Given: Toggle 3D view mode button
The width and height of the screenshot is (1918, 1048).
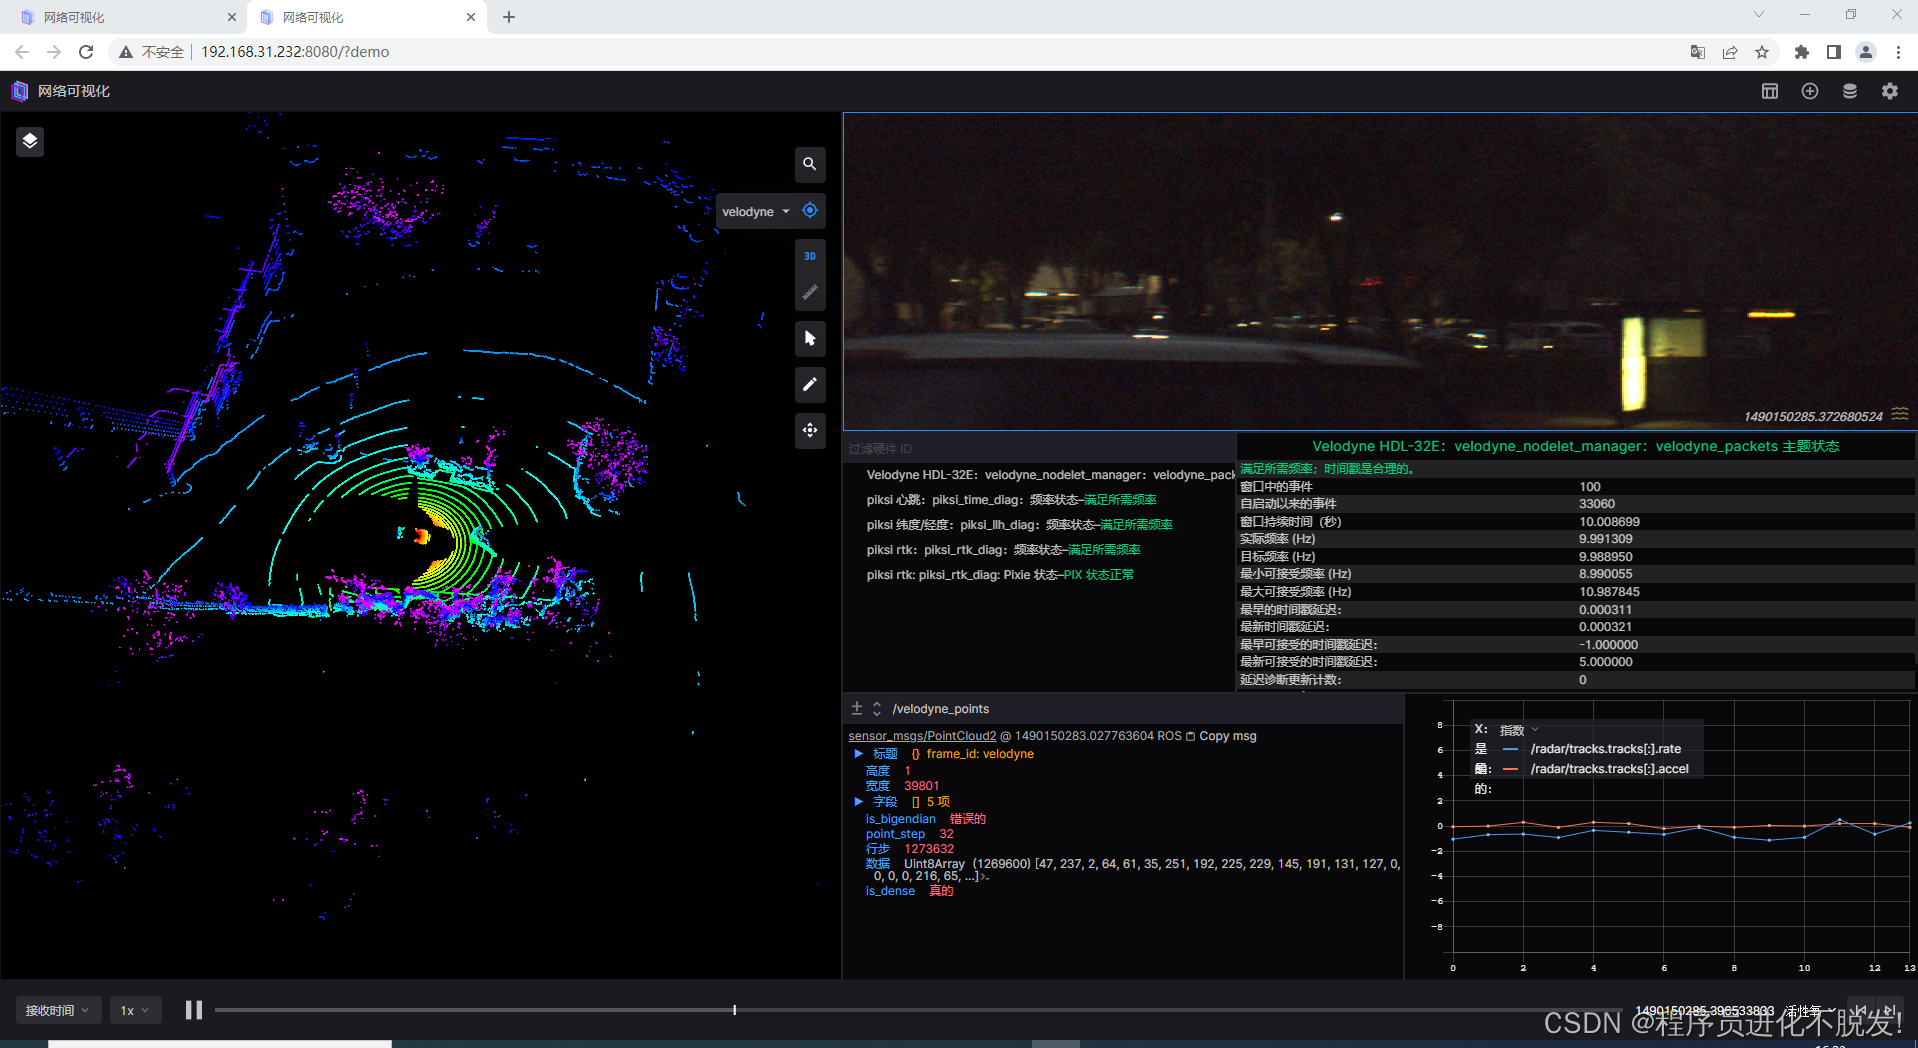Looking at the screenshot, I should (x=810, y=255).
